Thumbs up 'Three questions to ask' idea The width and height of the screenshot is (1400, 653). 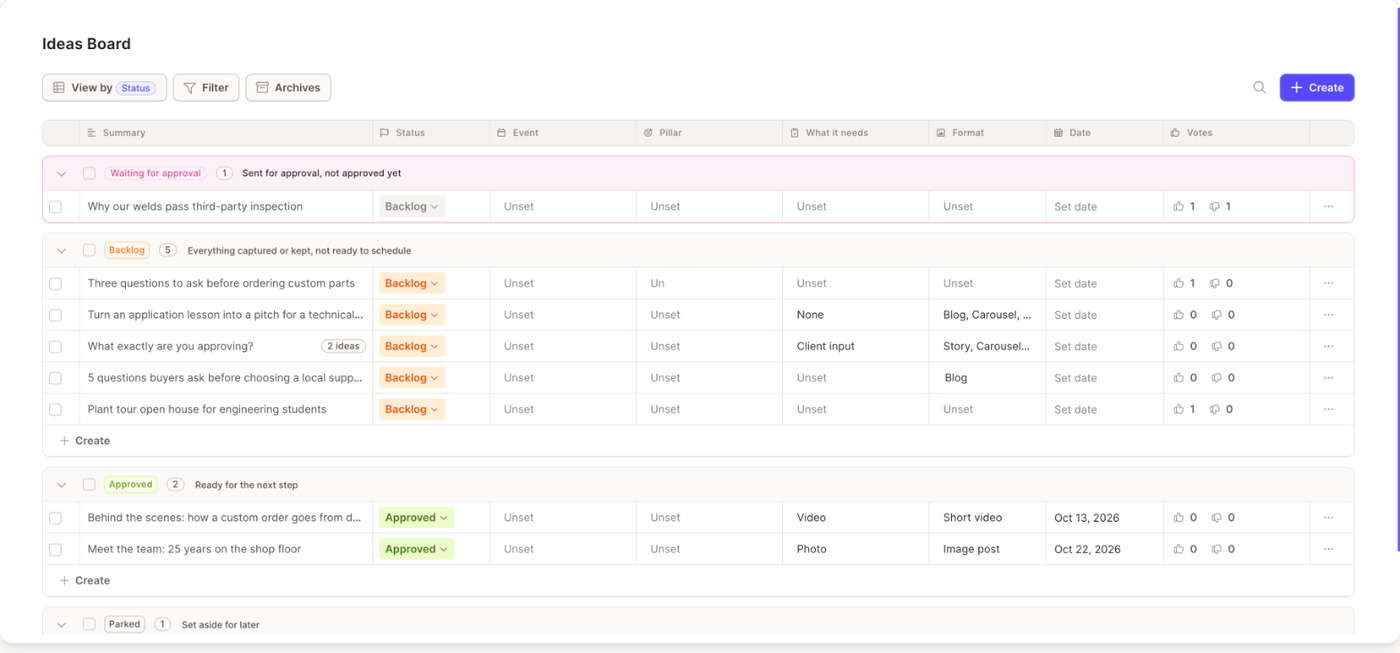click(x=1179, y=284)
